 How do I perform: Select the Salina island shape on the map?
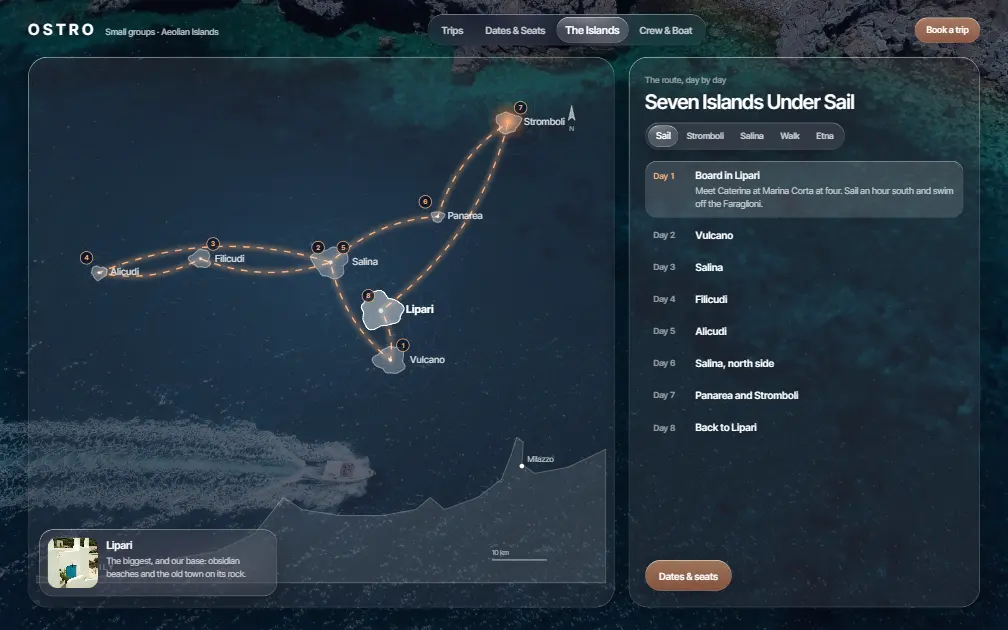pos(330,262)
